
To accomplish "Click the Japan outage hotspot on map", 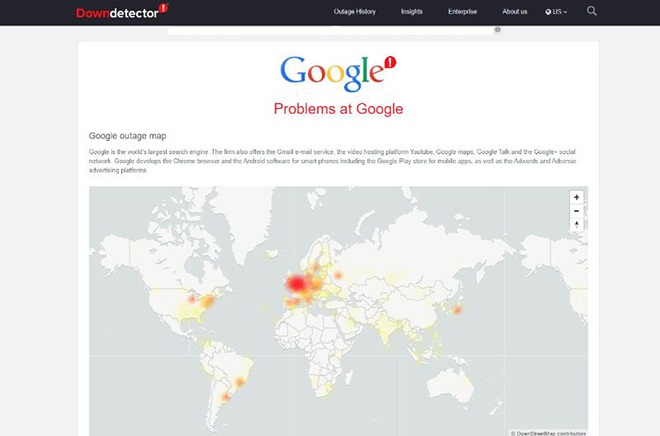I will (x=457, y=310).
